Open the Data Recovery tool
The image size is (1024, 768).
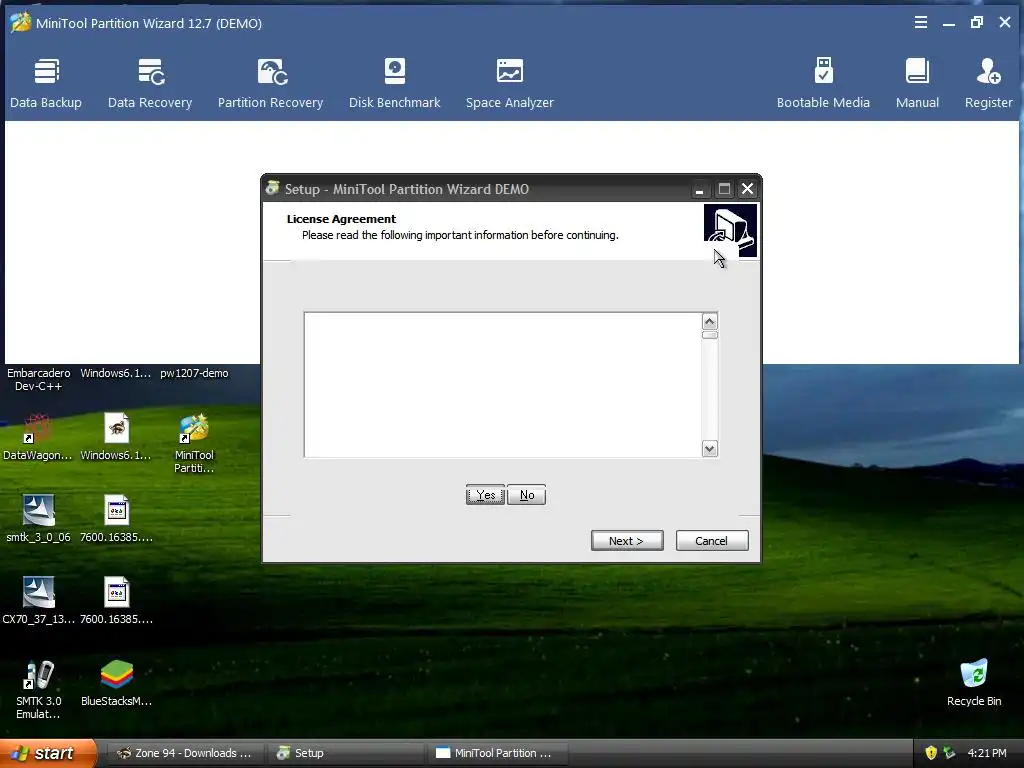click(x=150, y=84)
